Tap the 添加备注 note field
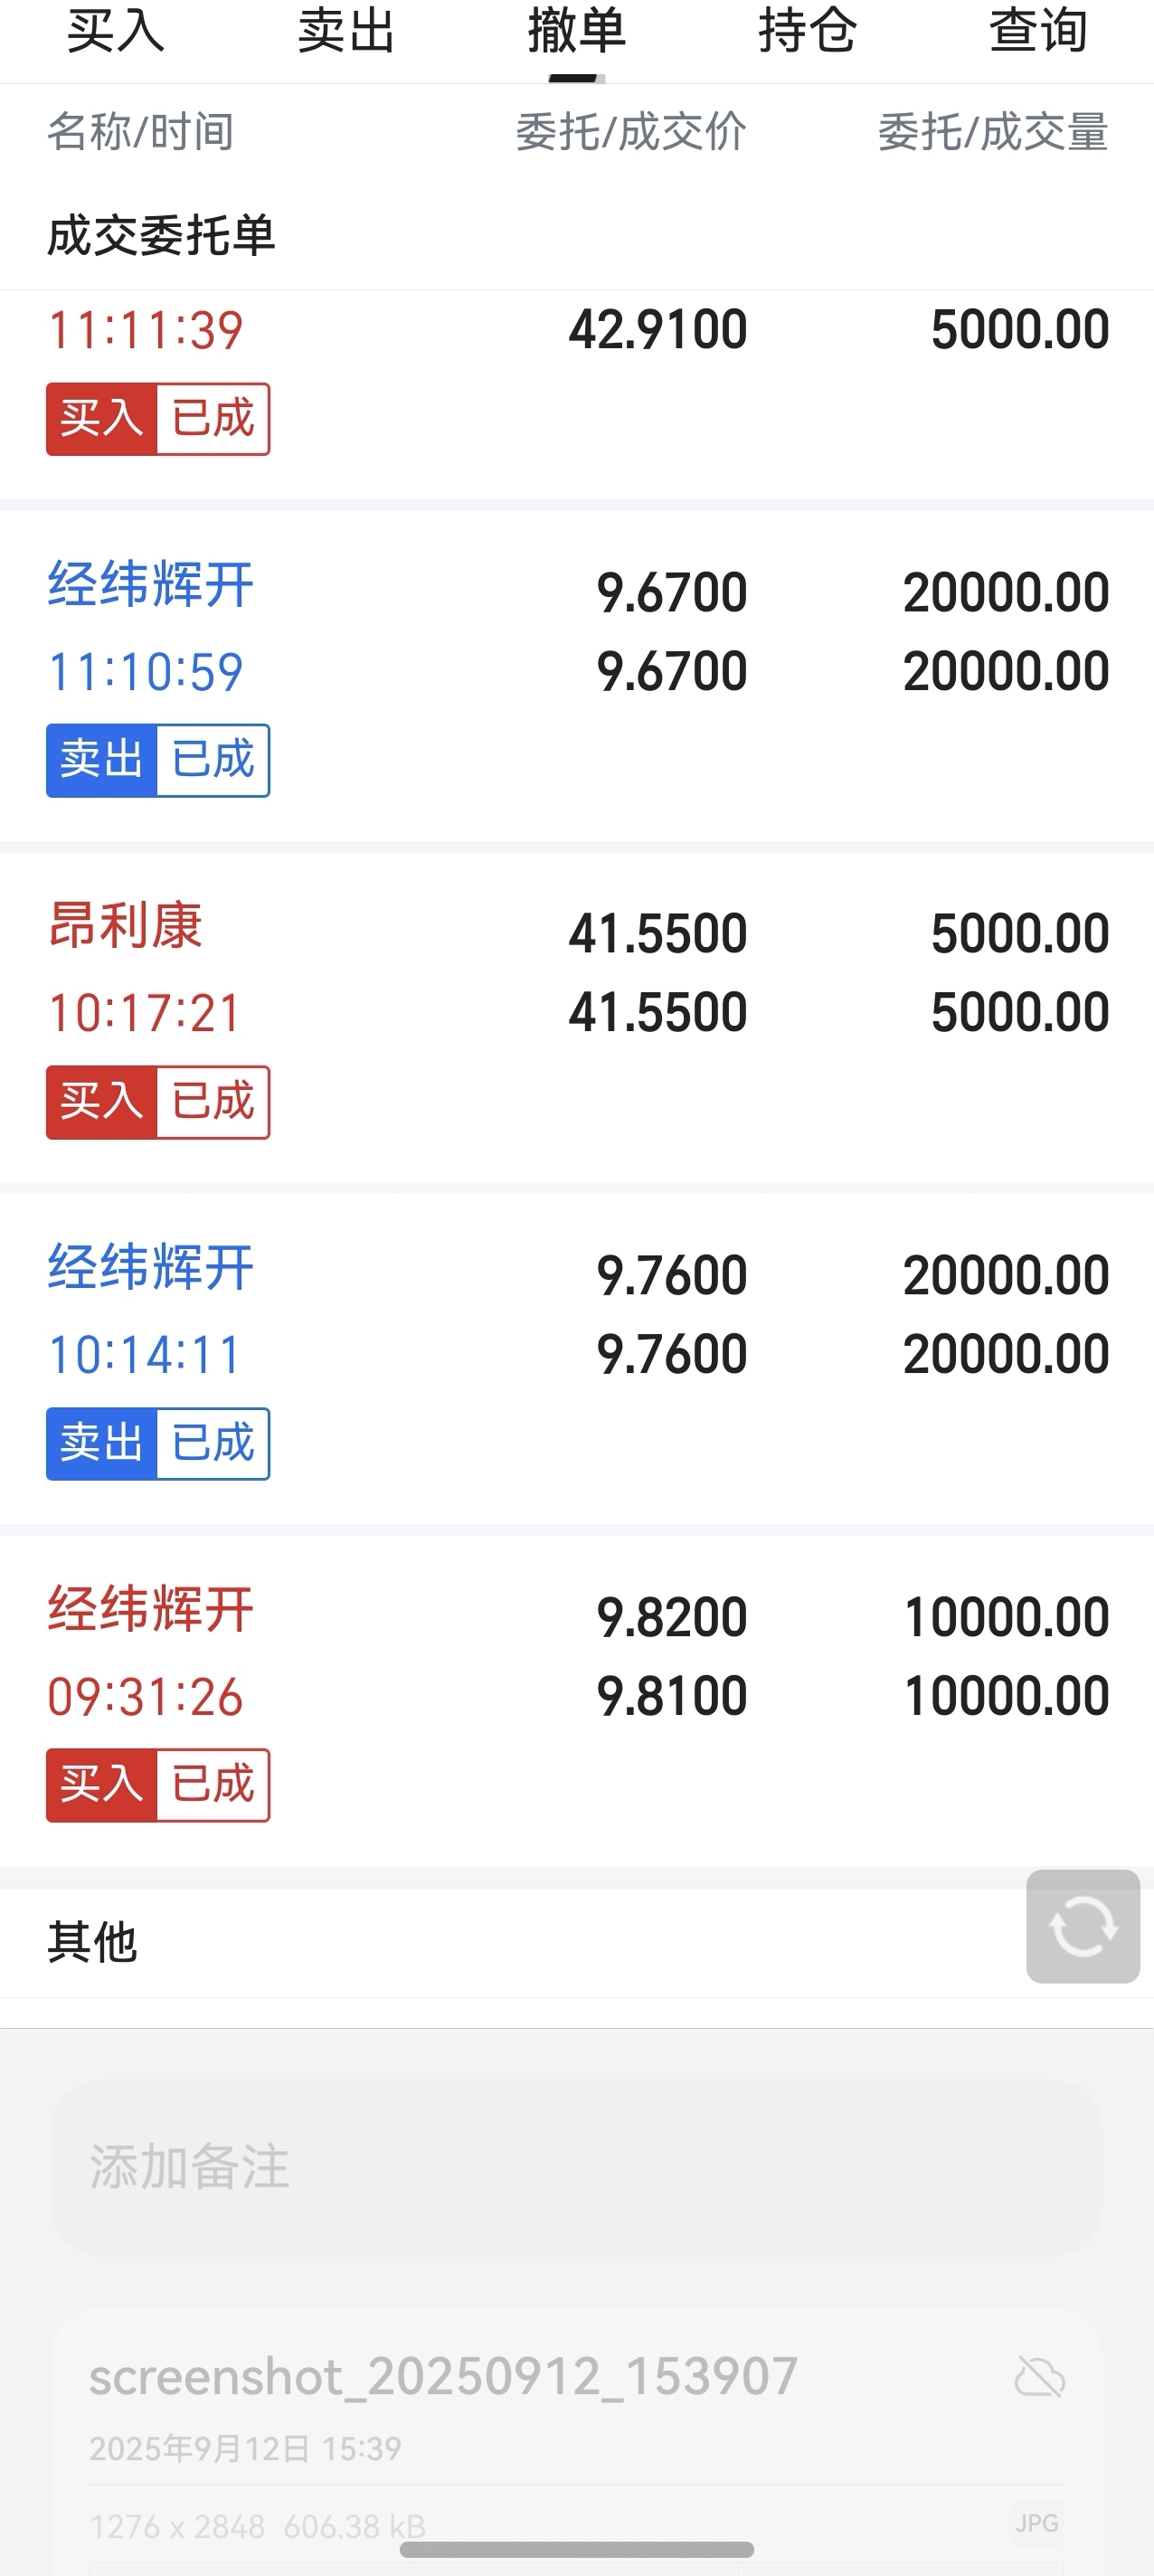The height and width of the screenshot is (2576, 1154). 577,2167
